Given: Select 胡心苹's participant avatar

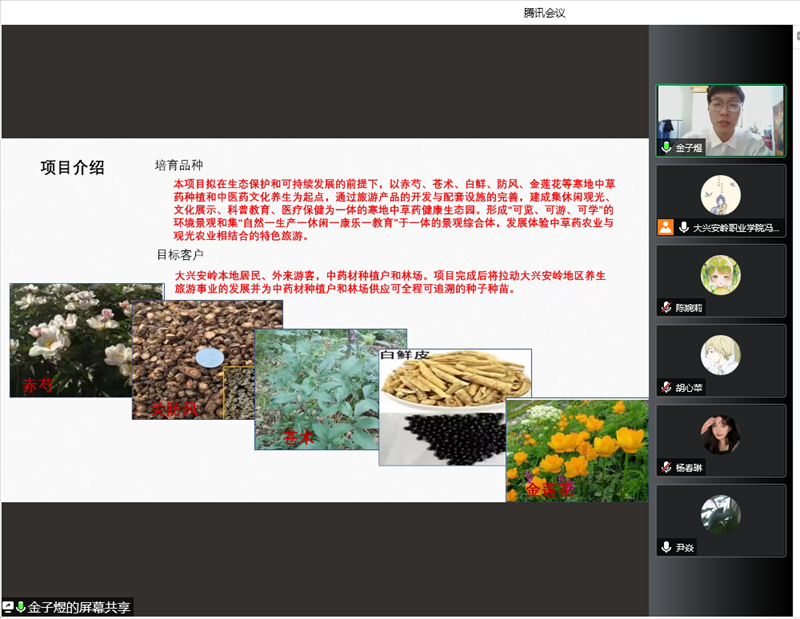Looking at the screenshot, I should tap(720, 355).
